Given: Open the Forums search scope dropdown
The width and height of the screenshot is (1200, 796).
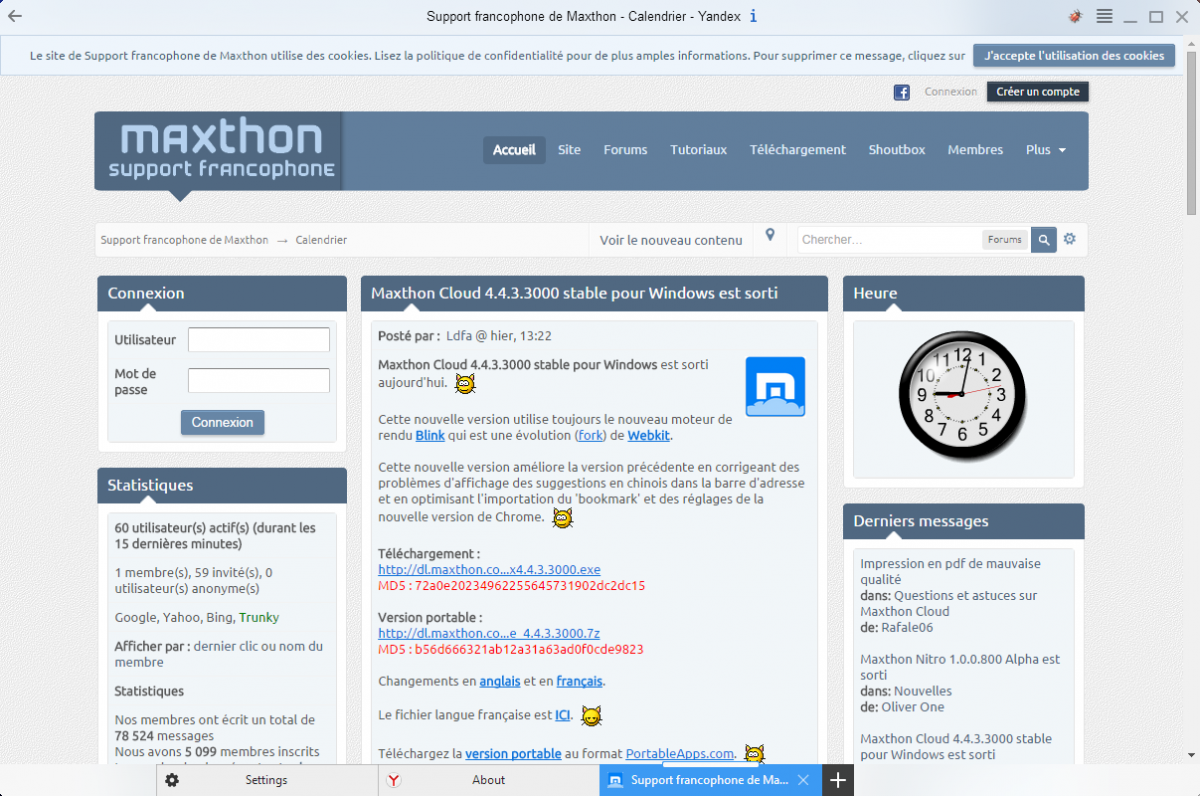Looking at the screenshot, I should click(1005, 240).
